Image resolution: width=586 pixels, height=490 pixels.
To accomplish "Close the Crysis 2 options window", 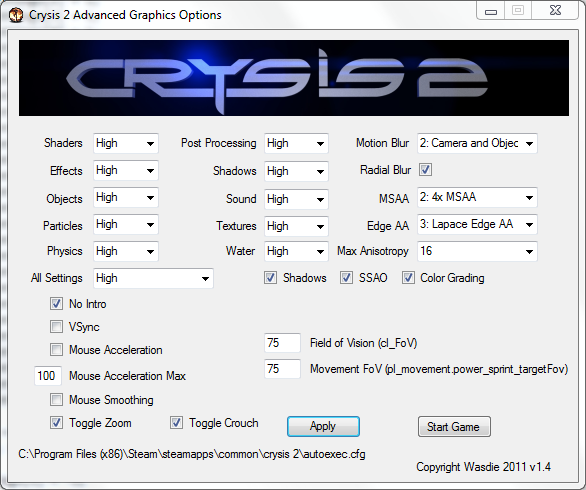I will point(555,10).
